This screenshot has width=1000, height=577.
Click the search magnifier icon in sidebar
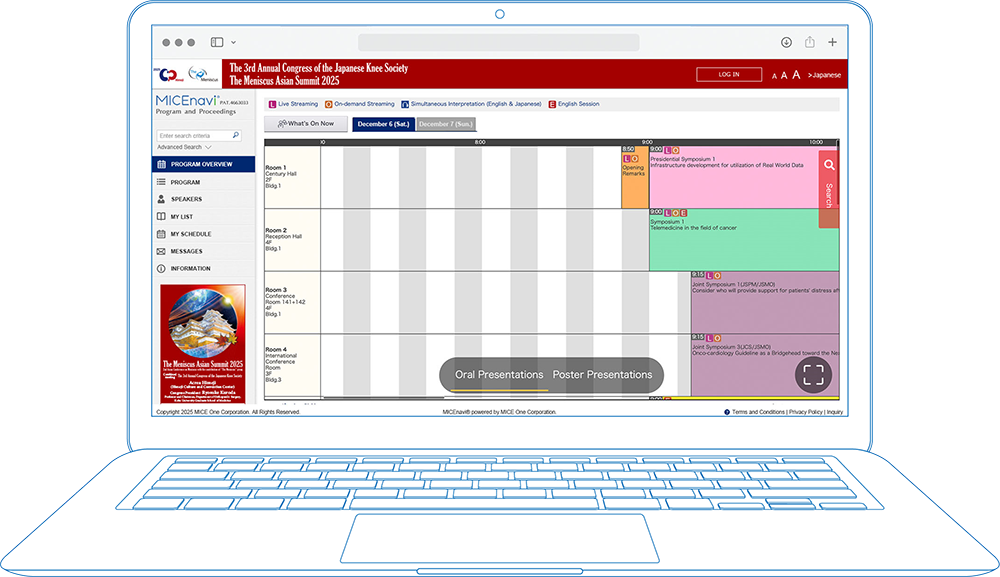(236, 135)
